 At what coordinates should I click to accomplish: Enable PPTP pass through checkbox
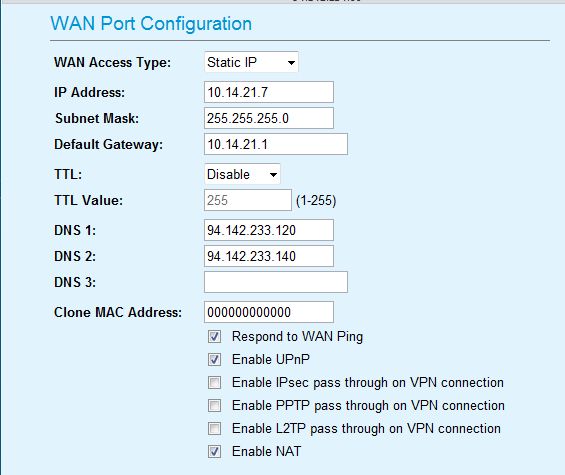click(x=214, y=405)
